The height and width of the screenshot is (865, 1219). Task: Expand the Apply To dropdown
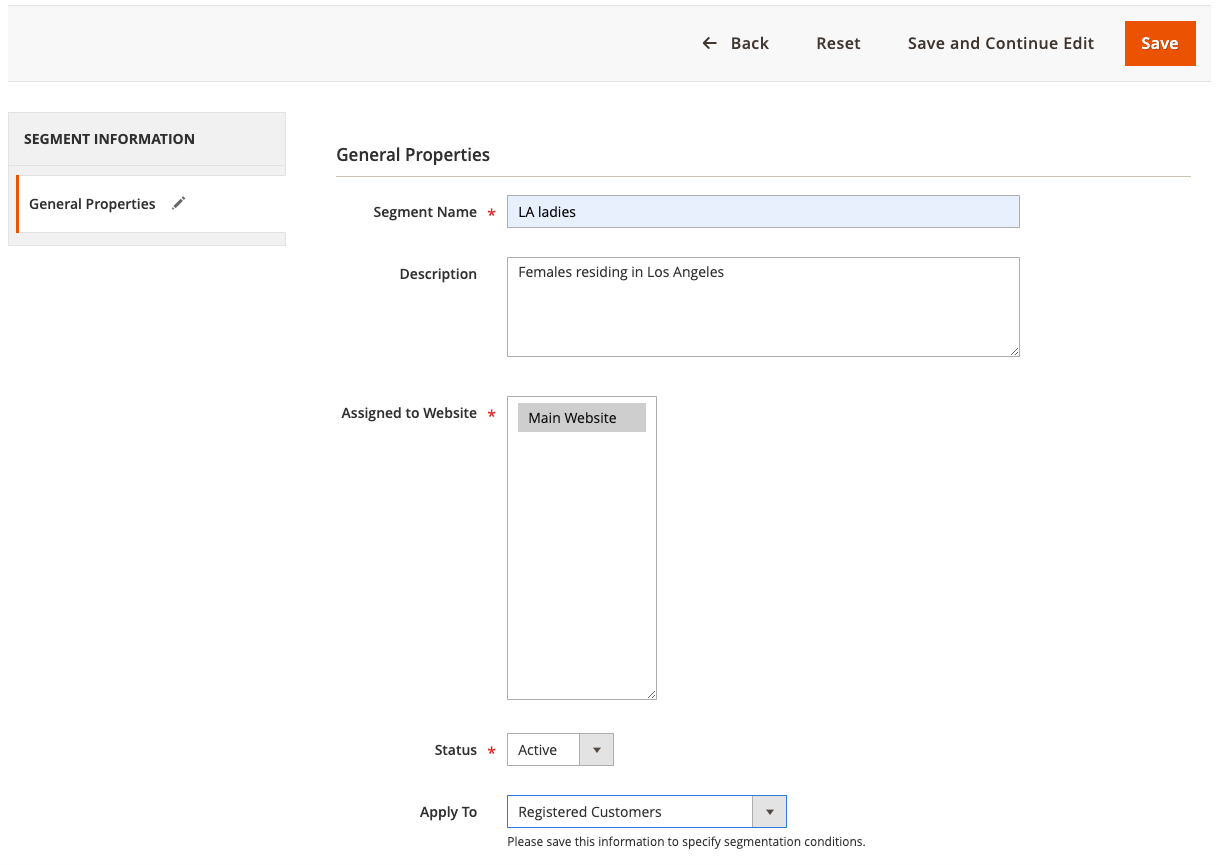646,812
